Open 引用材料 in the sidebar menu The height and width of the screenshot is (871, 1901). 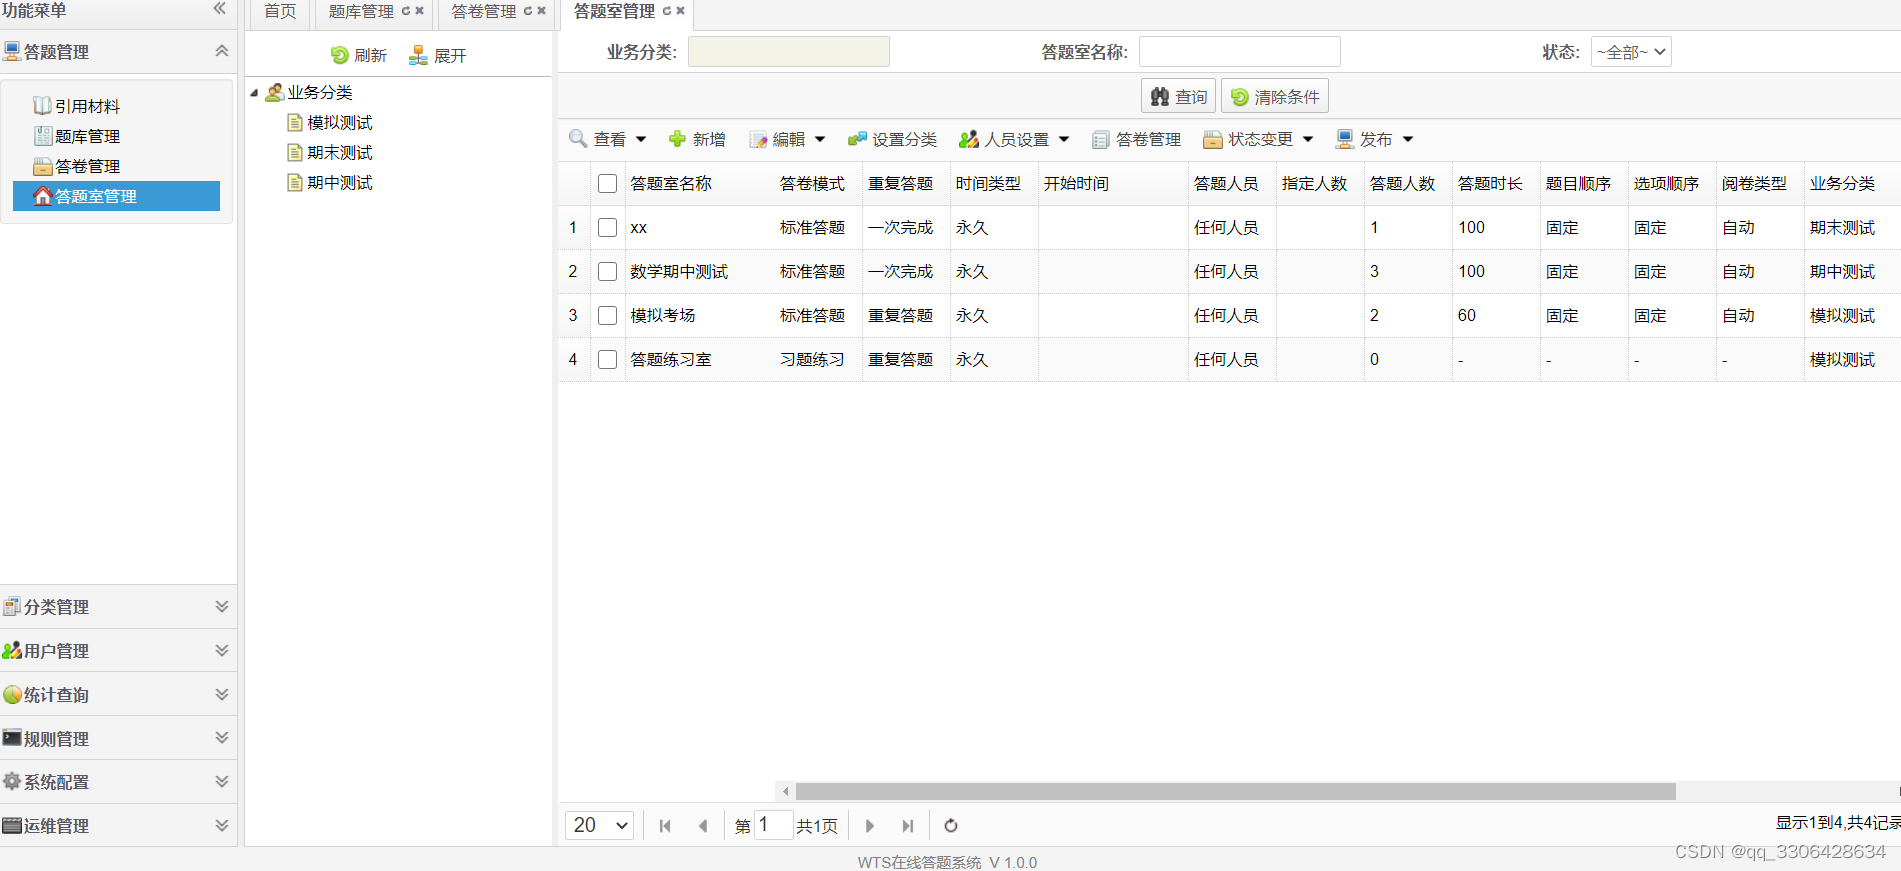click(x=116, y=106)
